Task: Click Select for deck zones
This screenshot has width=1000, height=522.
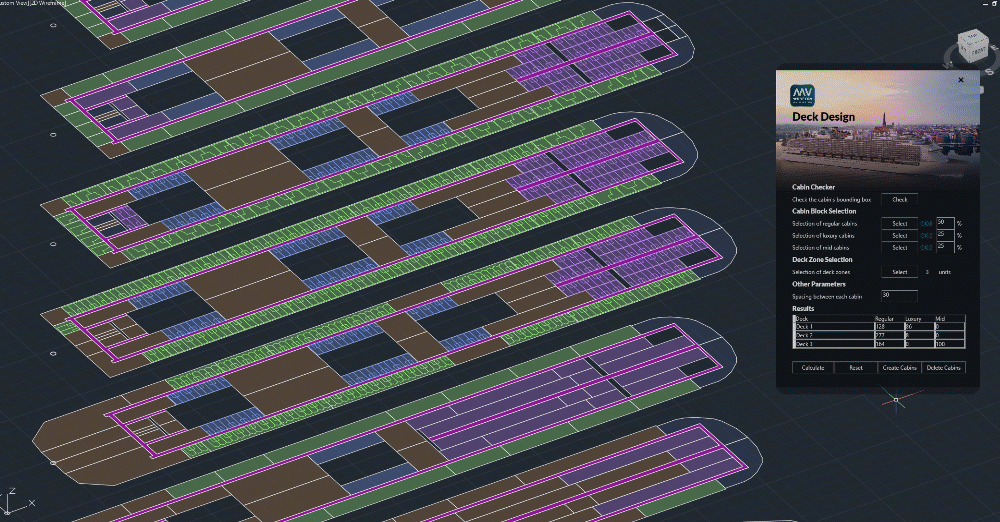Action: (899, 272)
